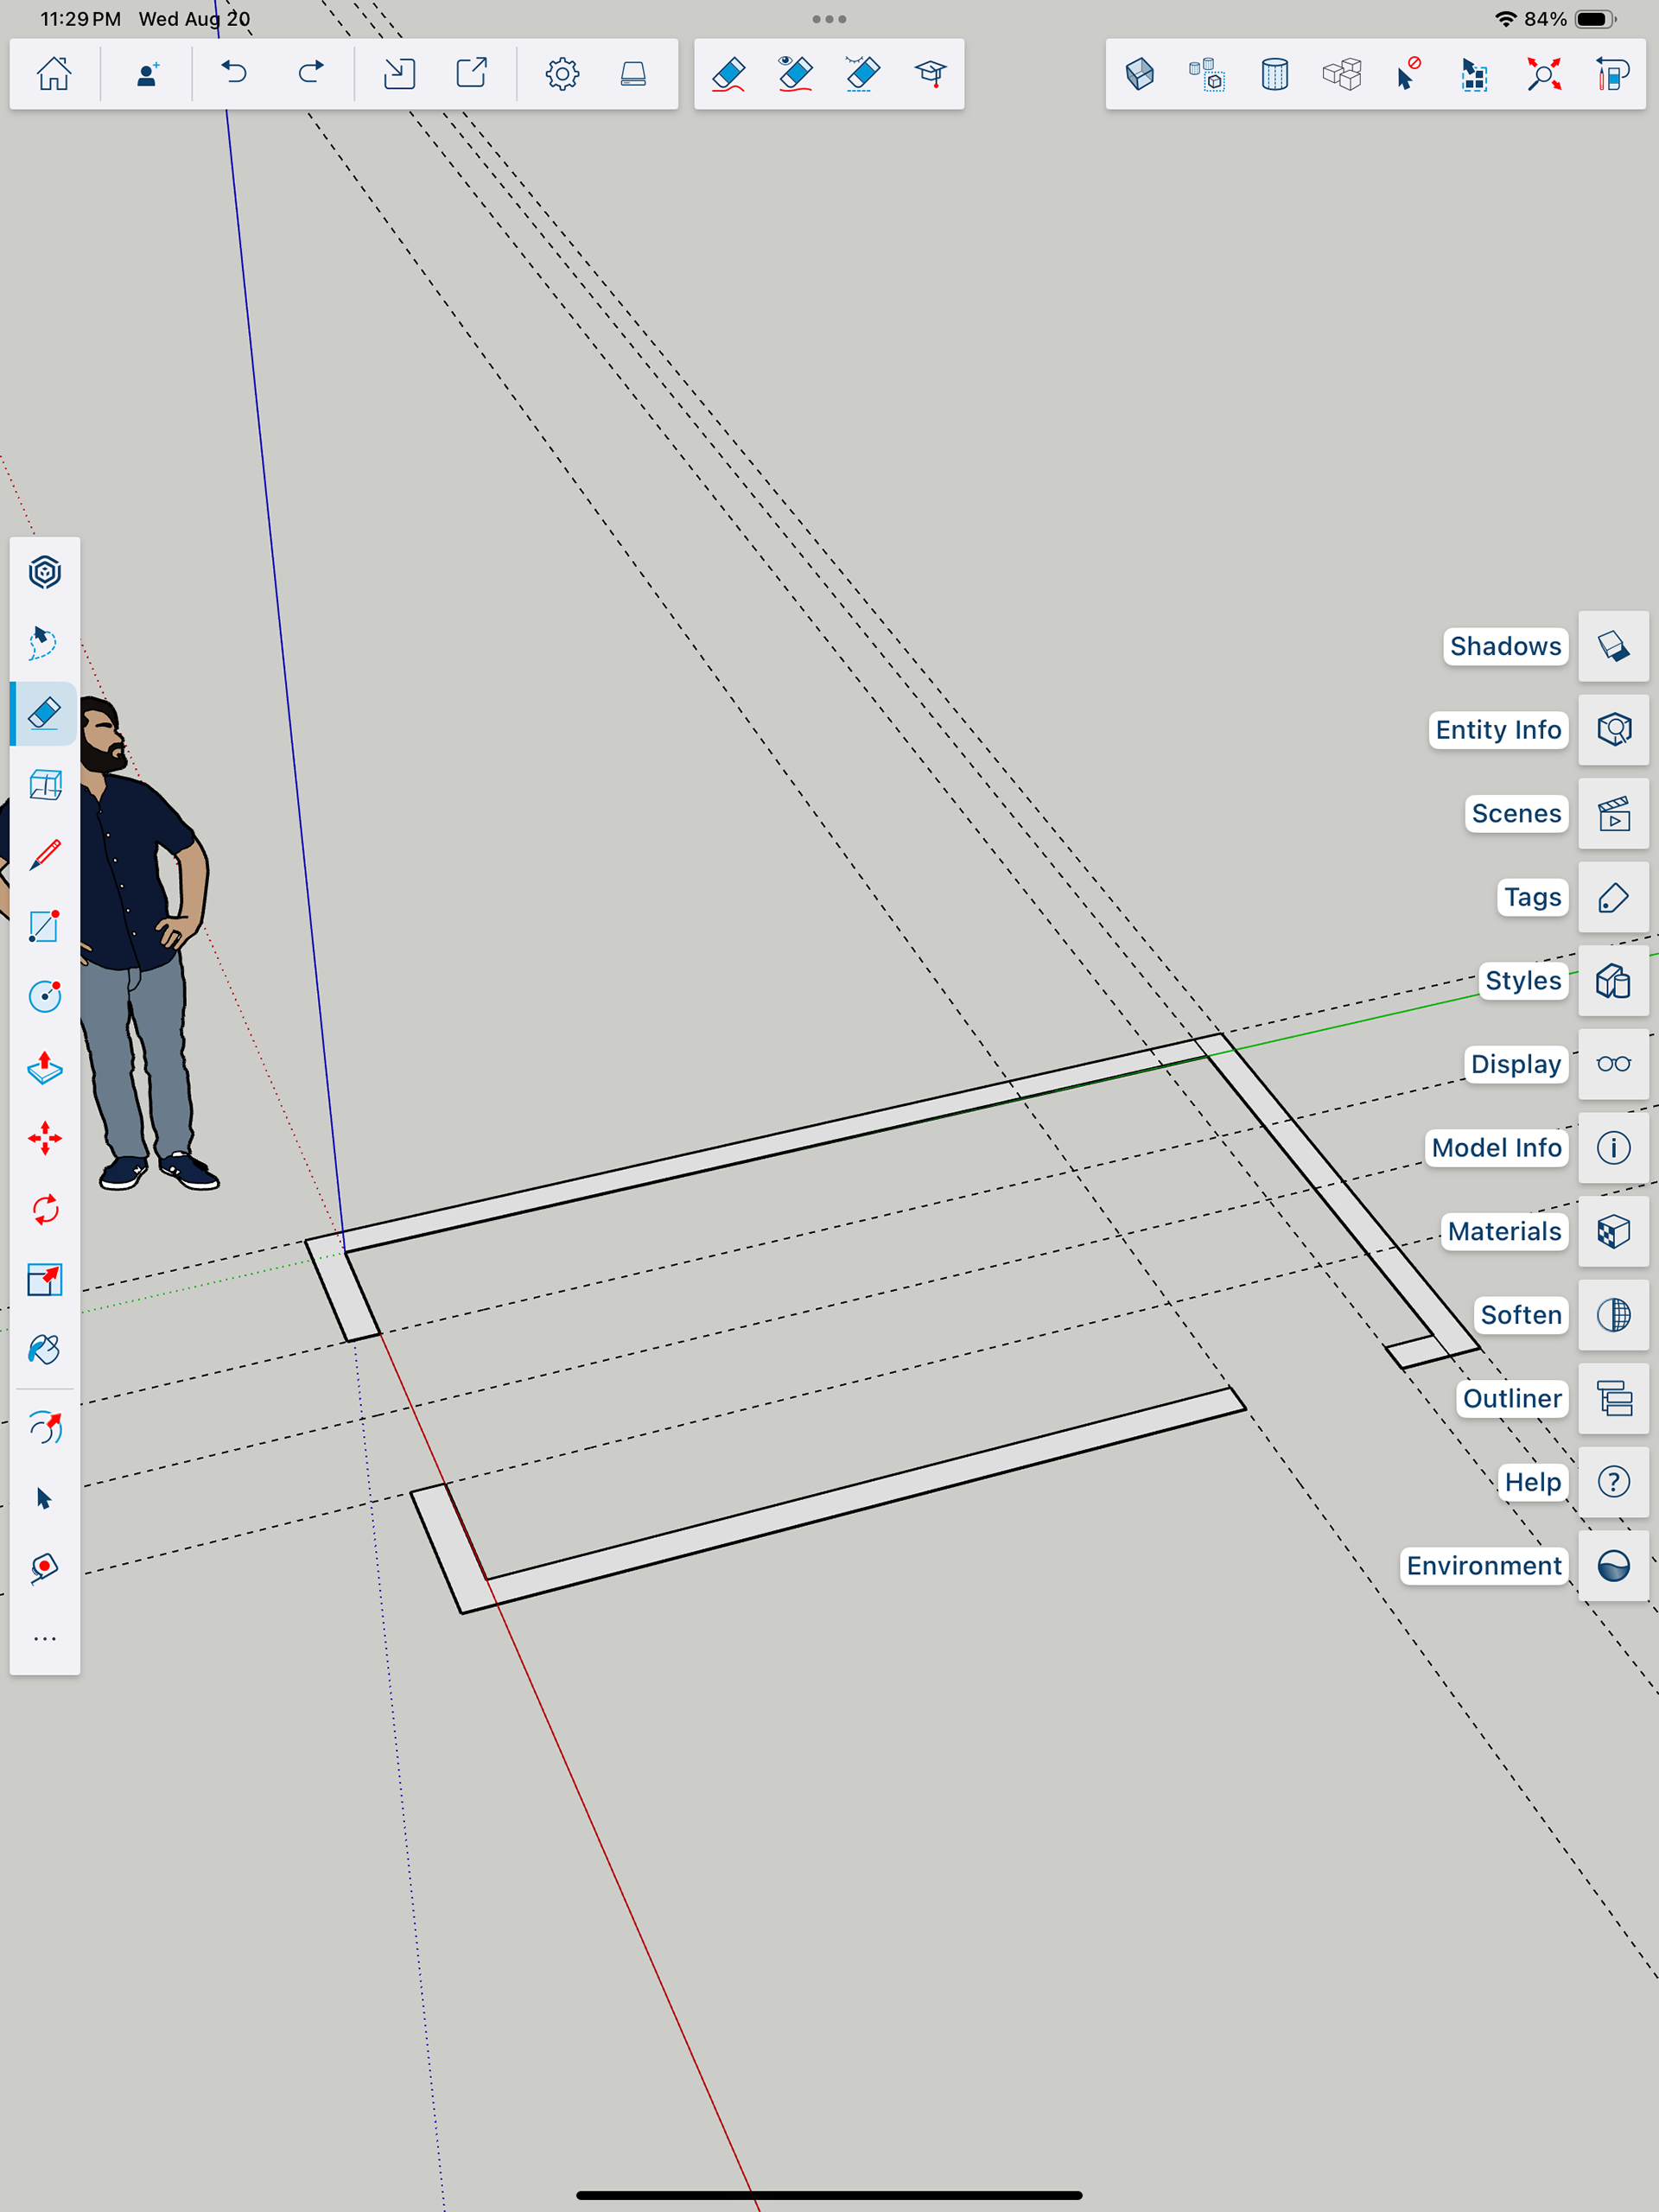Activate the Rotate tool
1659x2212 pixels.
pos(44,1210)
